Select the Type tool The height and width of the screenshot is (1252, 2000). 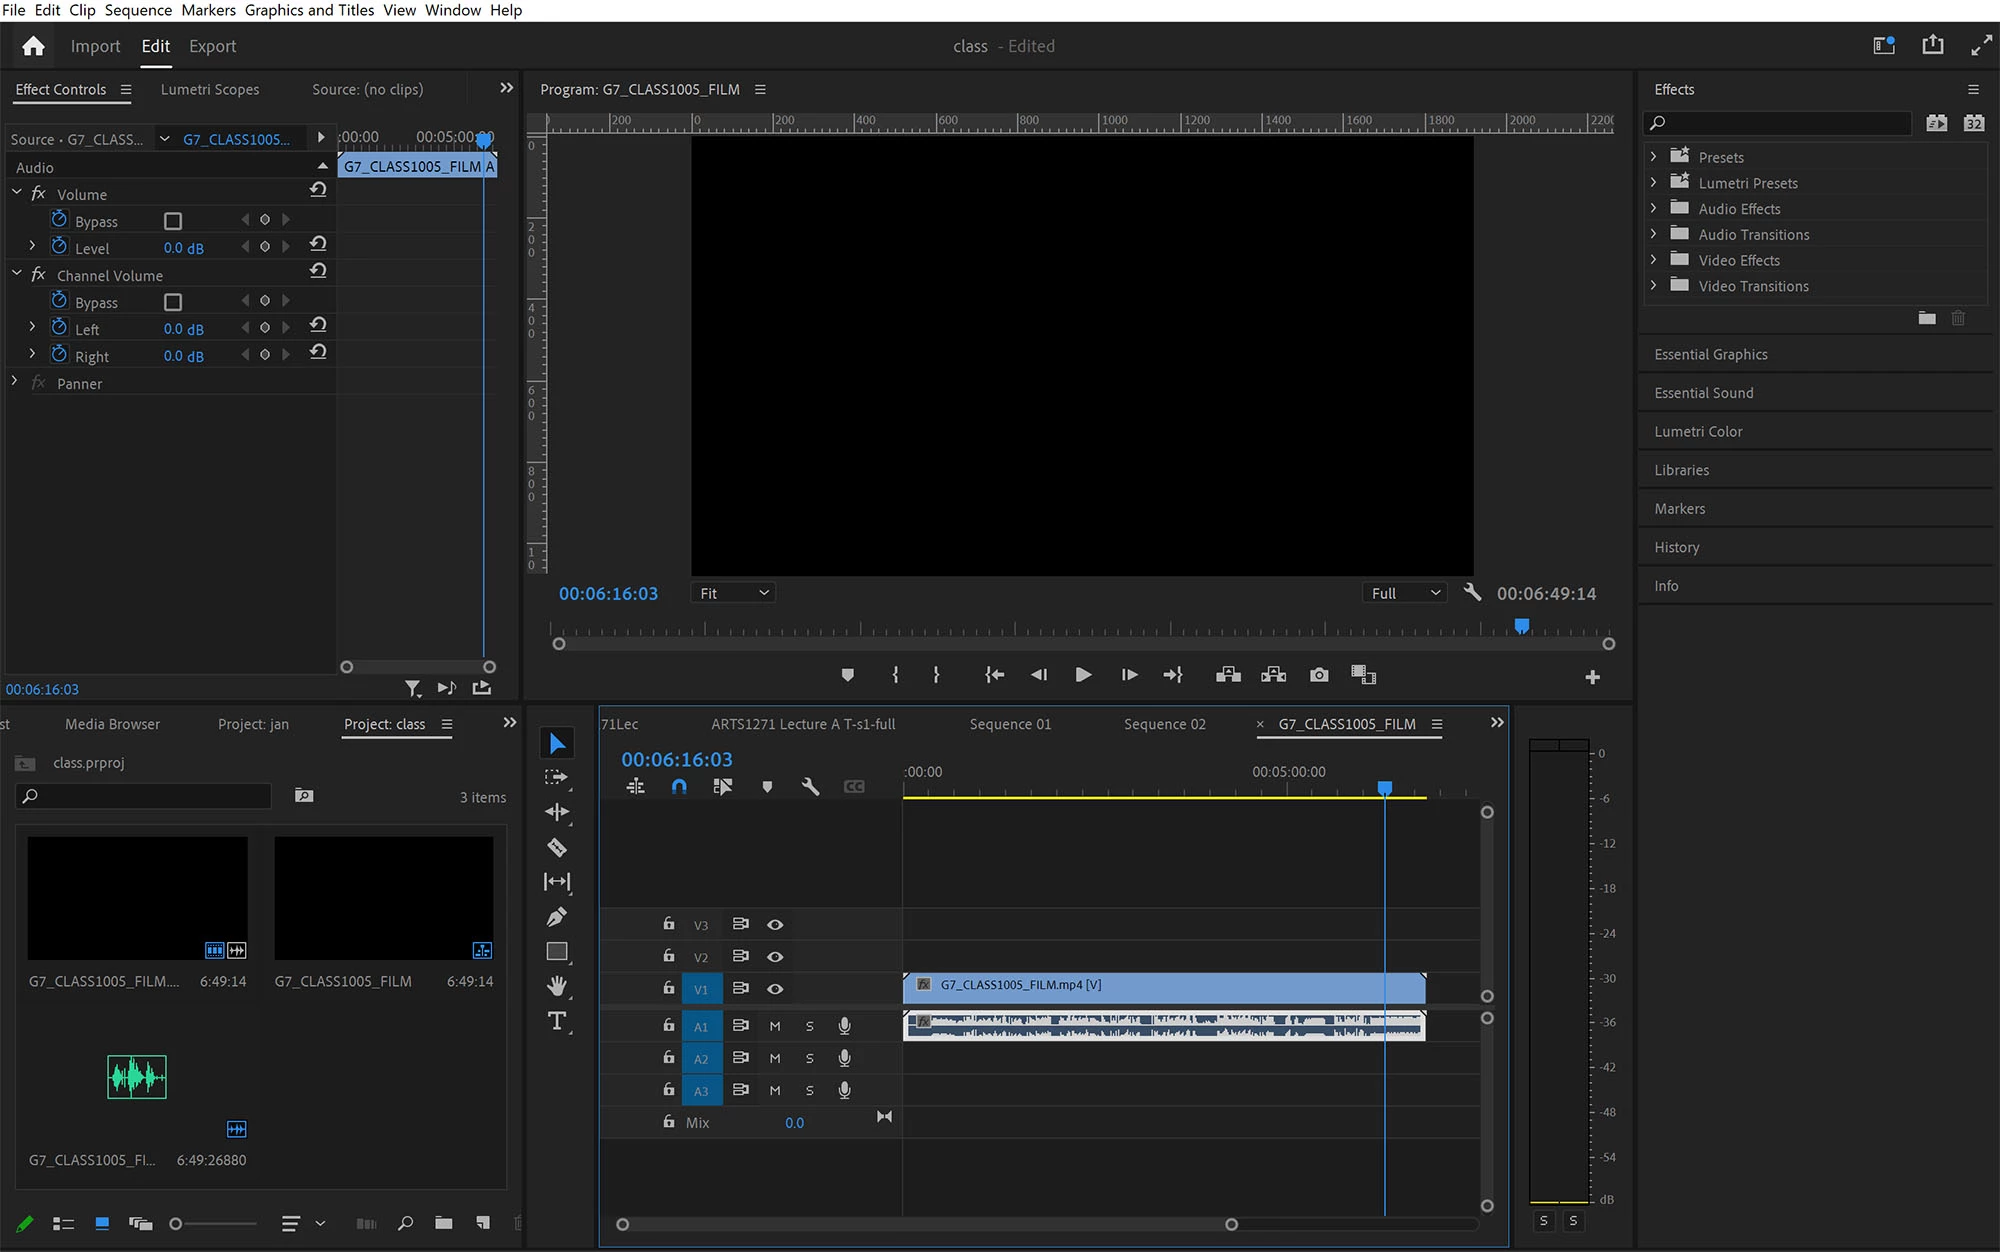tap(557, 1021)
